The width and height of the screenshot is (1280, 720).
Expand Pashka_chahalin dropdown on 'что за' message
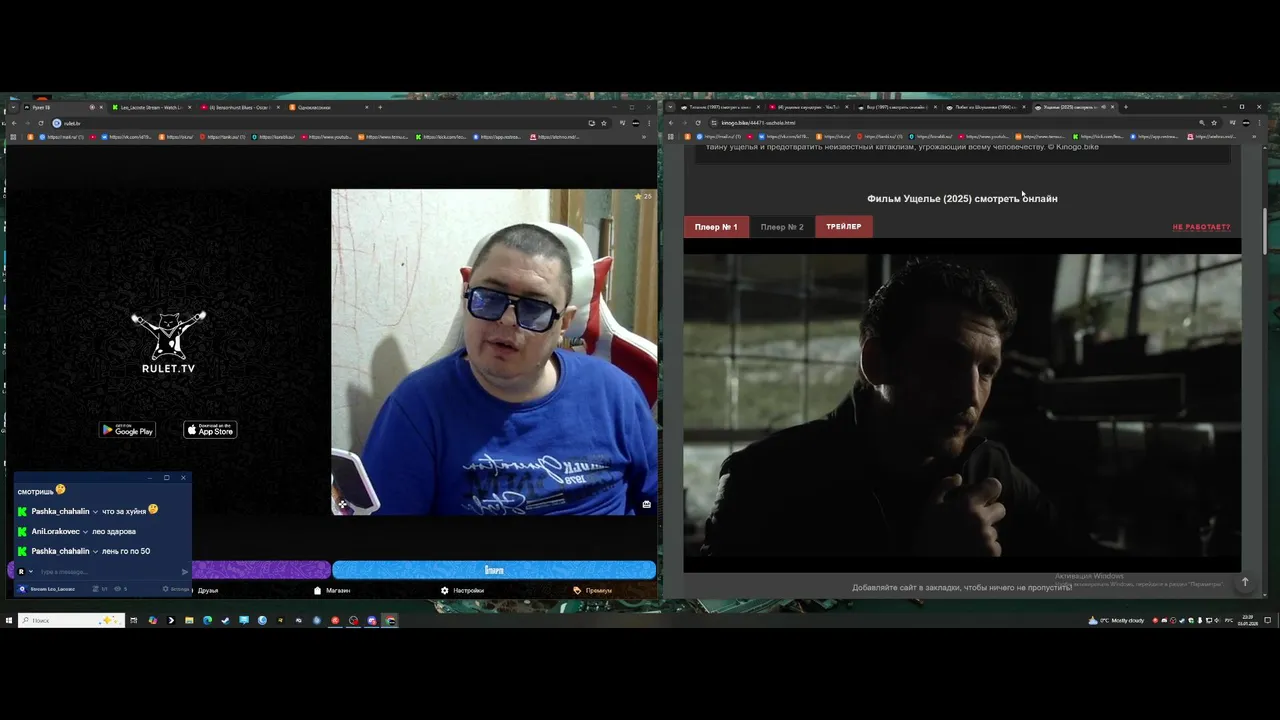pos(95,511)
